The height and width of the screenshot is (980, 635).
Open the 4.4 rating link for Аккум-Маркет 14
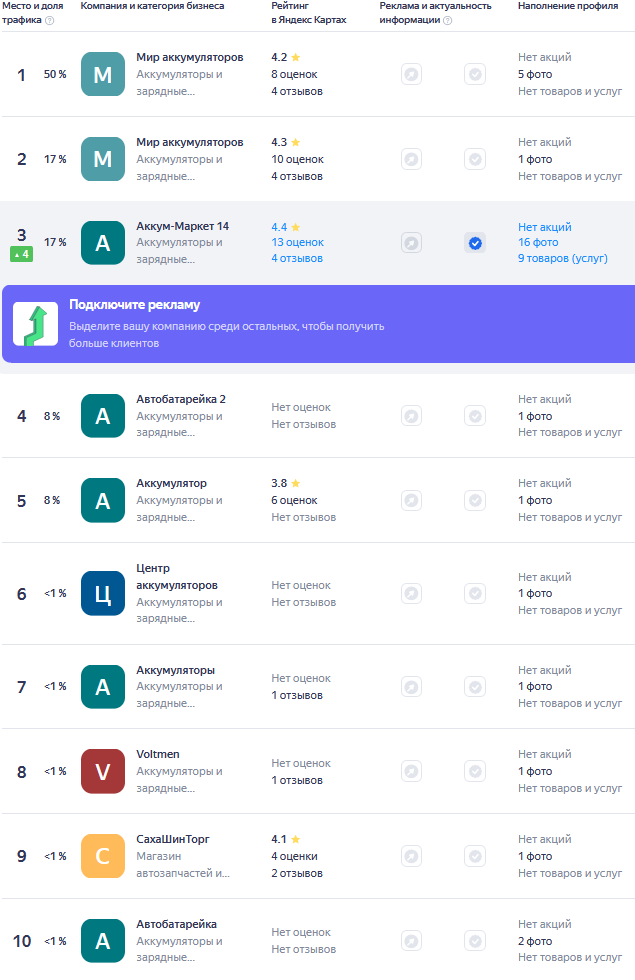point(286,227)
